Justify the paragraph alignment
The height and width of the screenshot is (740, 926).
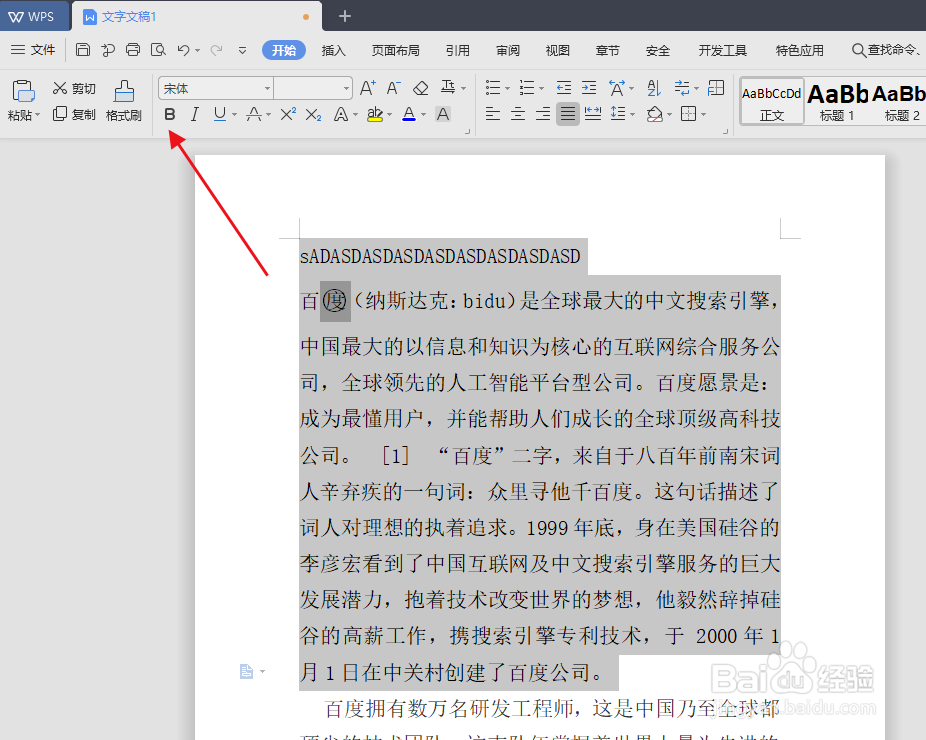coord(568,113)
